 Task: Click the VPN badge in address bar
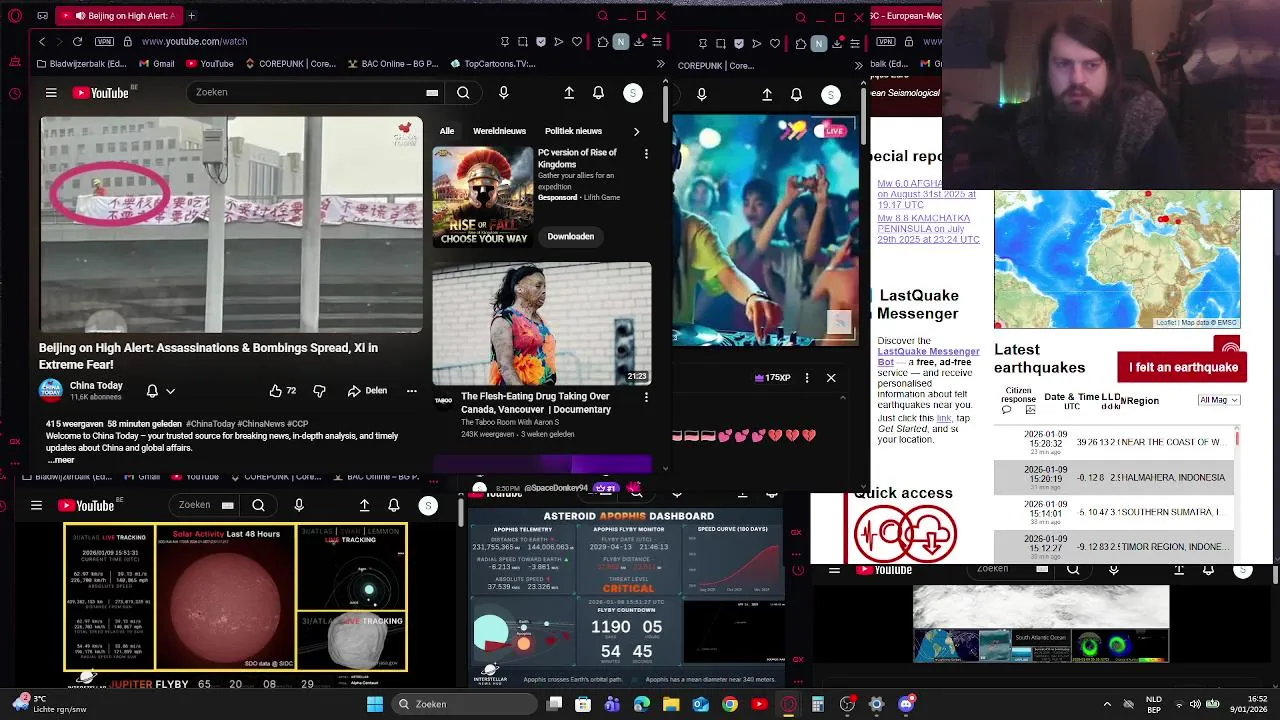pos(104,41)
